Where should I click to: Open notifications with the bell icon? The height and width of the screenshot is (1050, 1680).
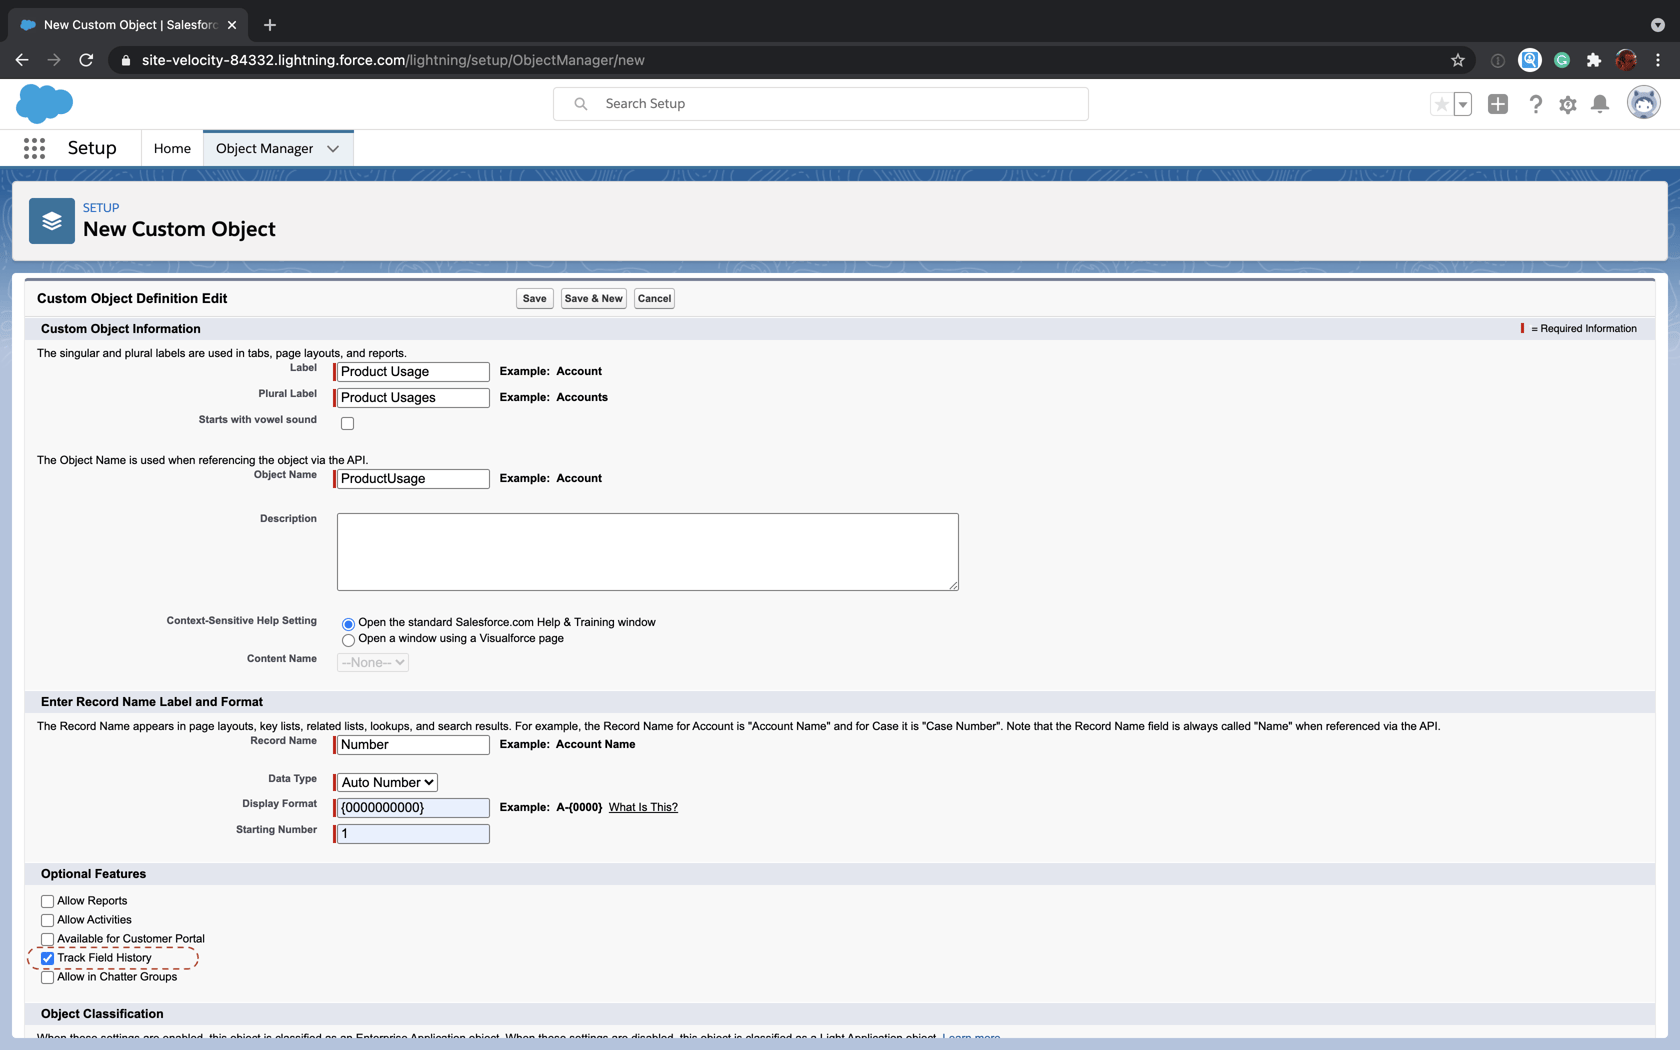coord(1600,103)
